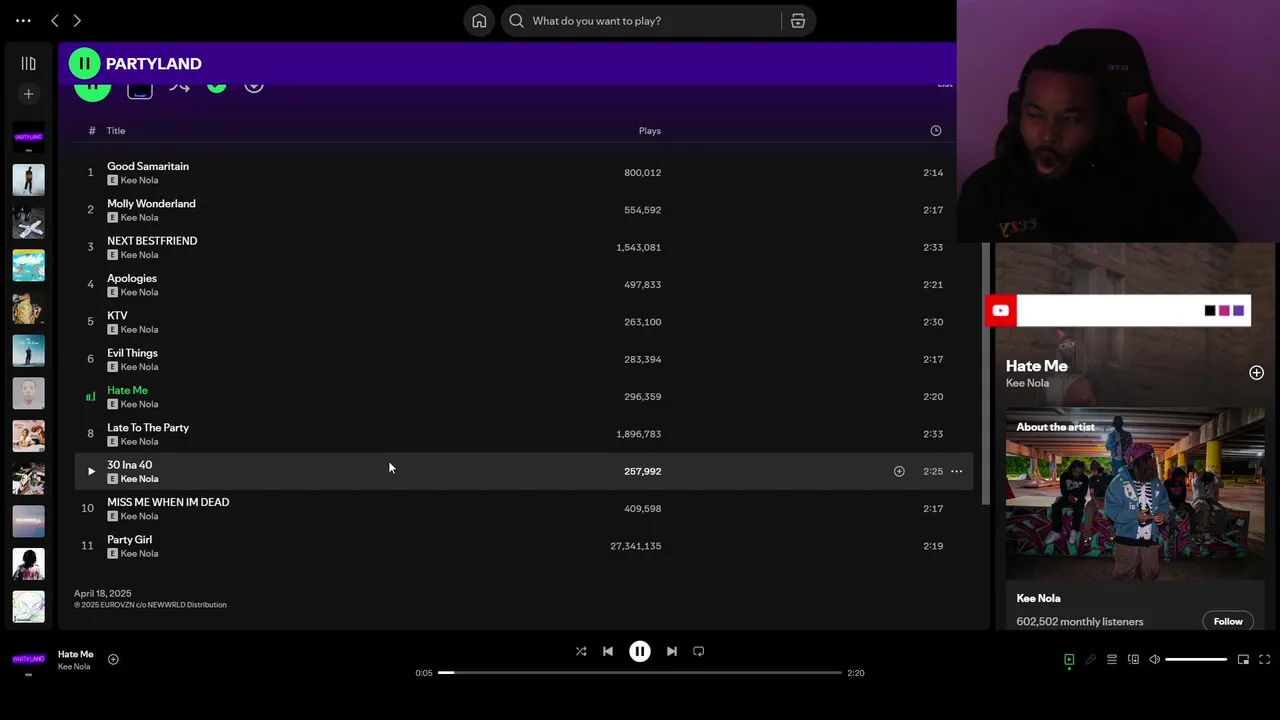The height and width of the screenshot is (720, 1280).
Task: Open Connect to a device
Action: pos(1133,660)
